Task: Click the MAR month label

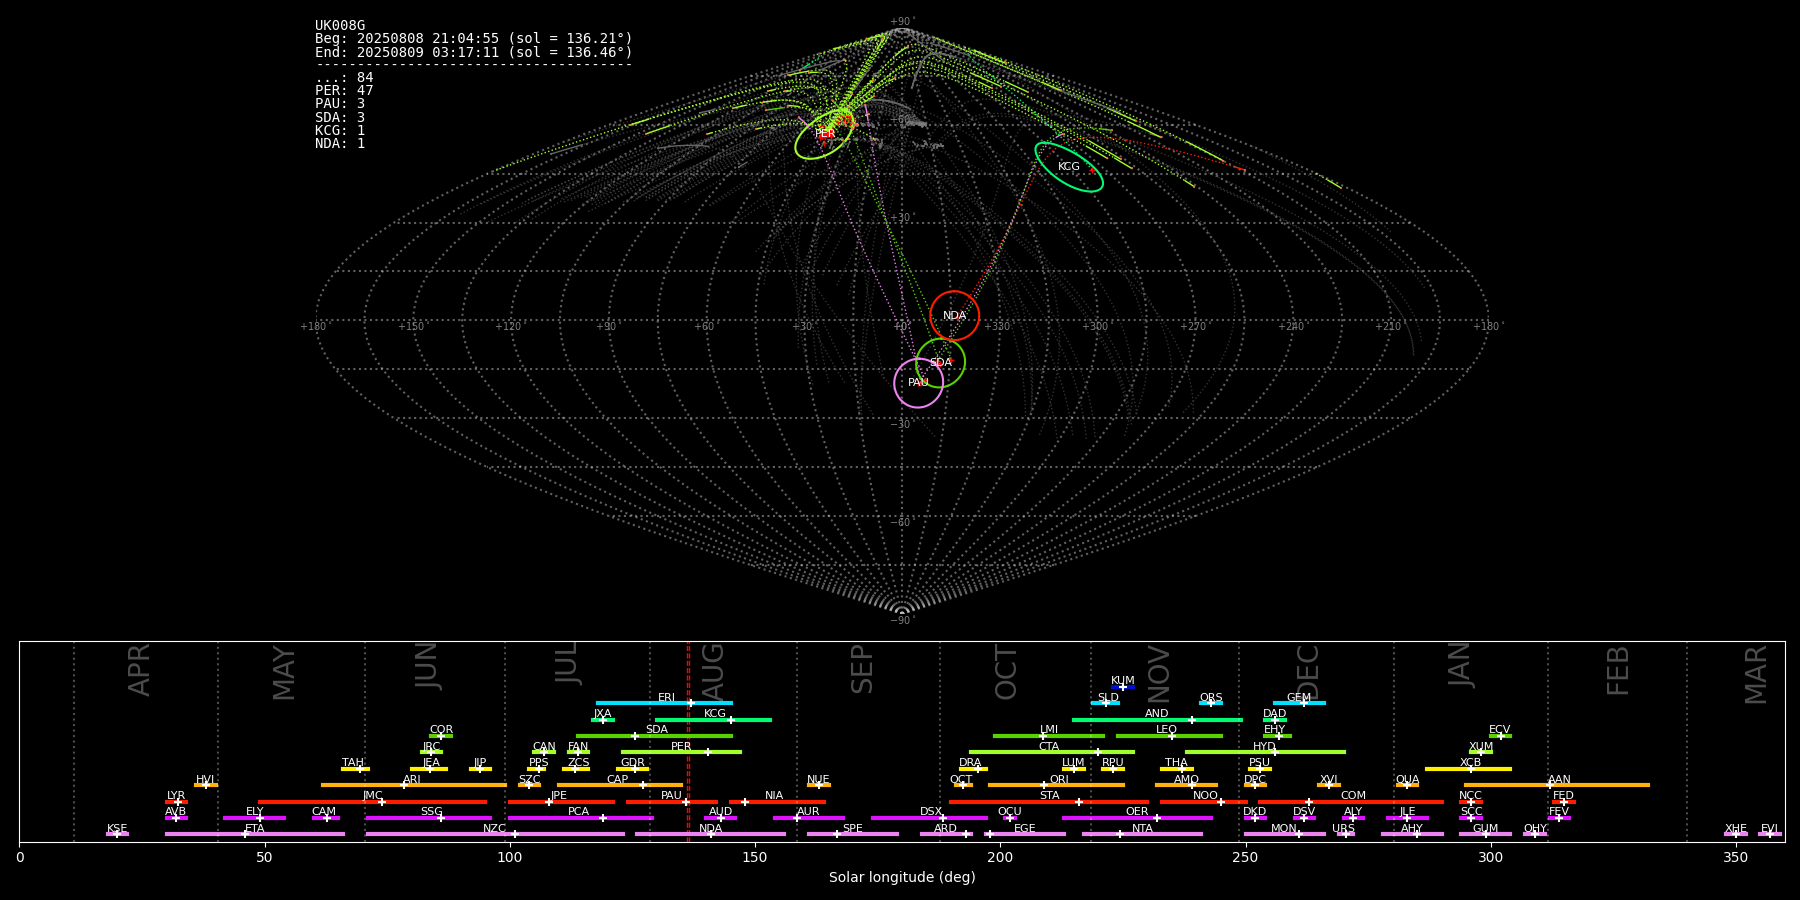Action: (1756, 675)
